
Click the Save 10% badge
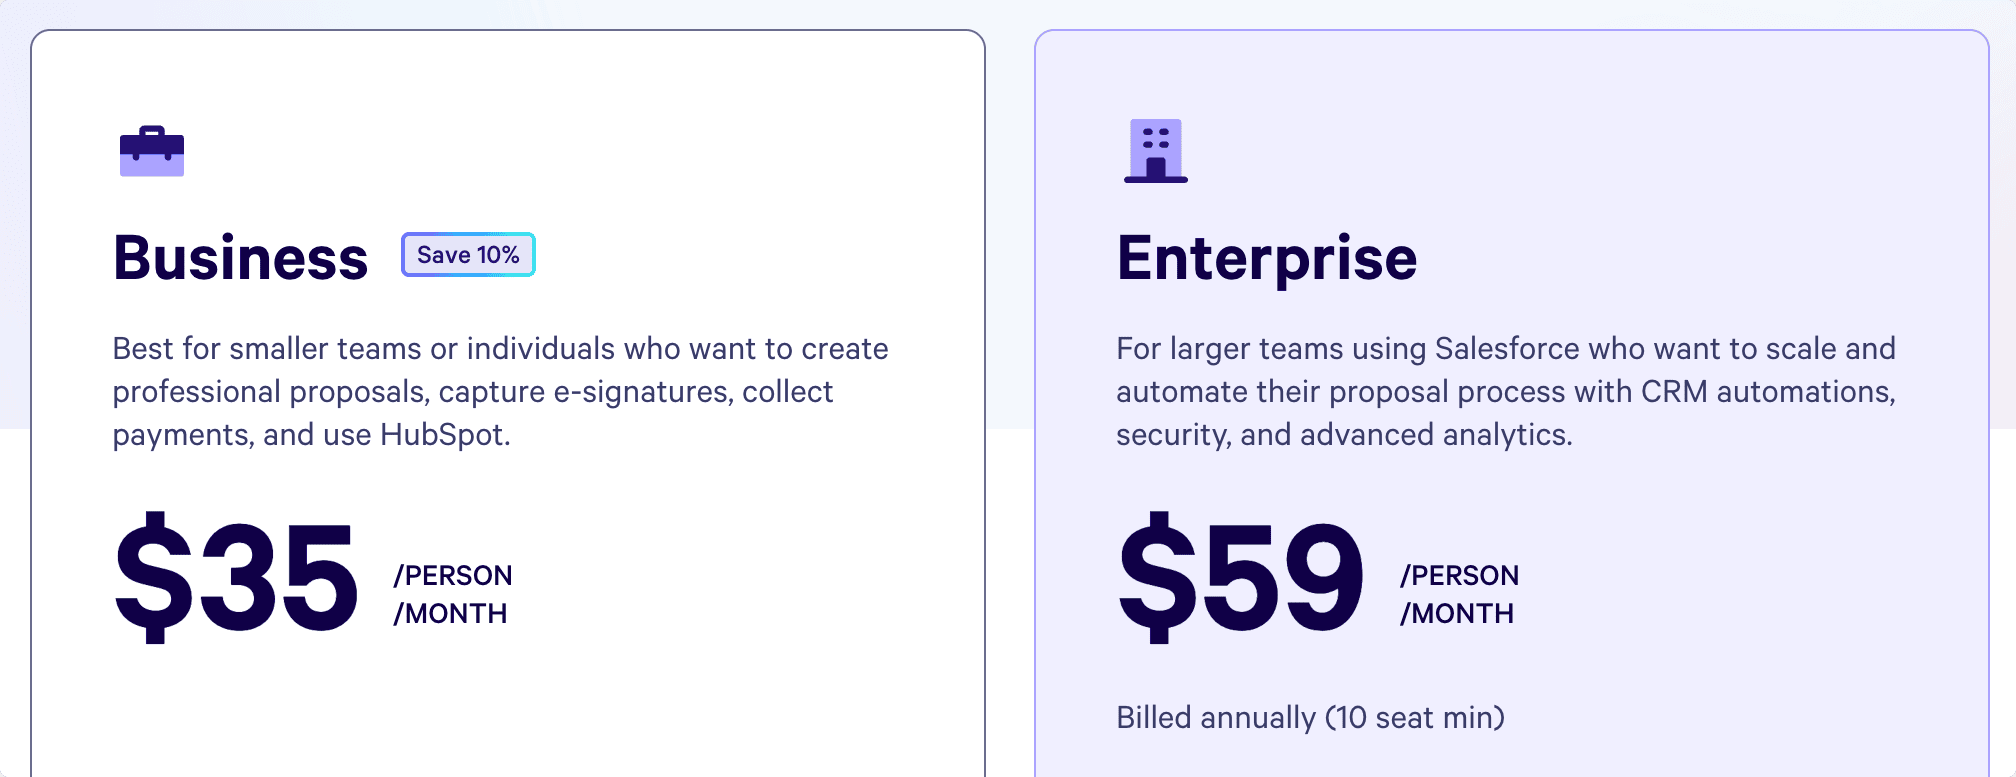(x=468, y=255)
